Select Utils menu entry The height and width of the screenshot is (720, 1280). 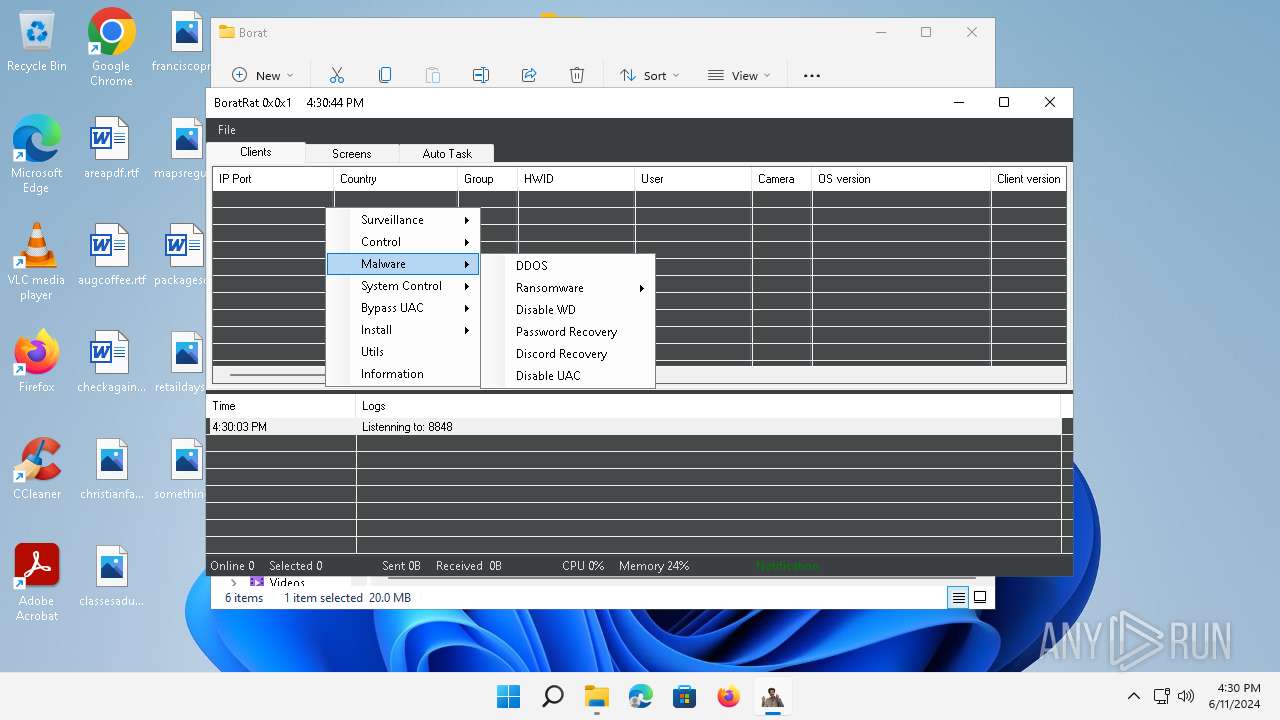click(x=403, y=352)
